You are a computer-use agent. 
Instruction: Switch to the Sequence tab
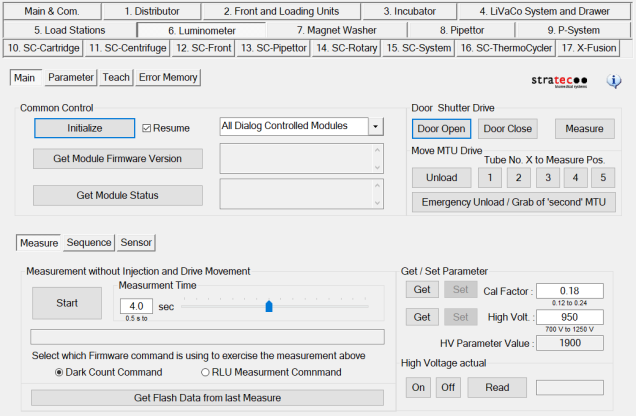[89, 242]
